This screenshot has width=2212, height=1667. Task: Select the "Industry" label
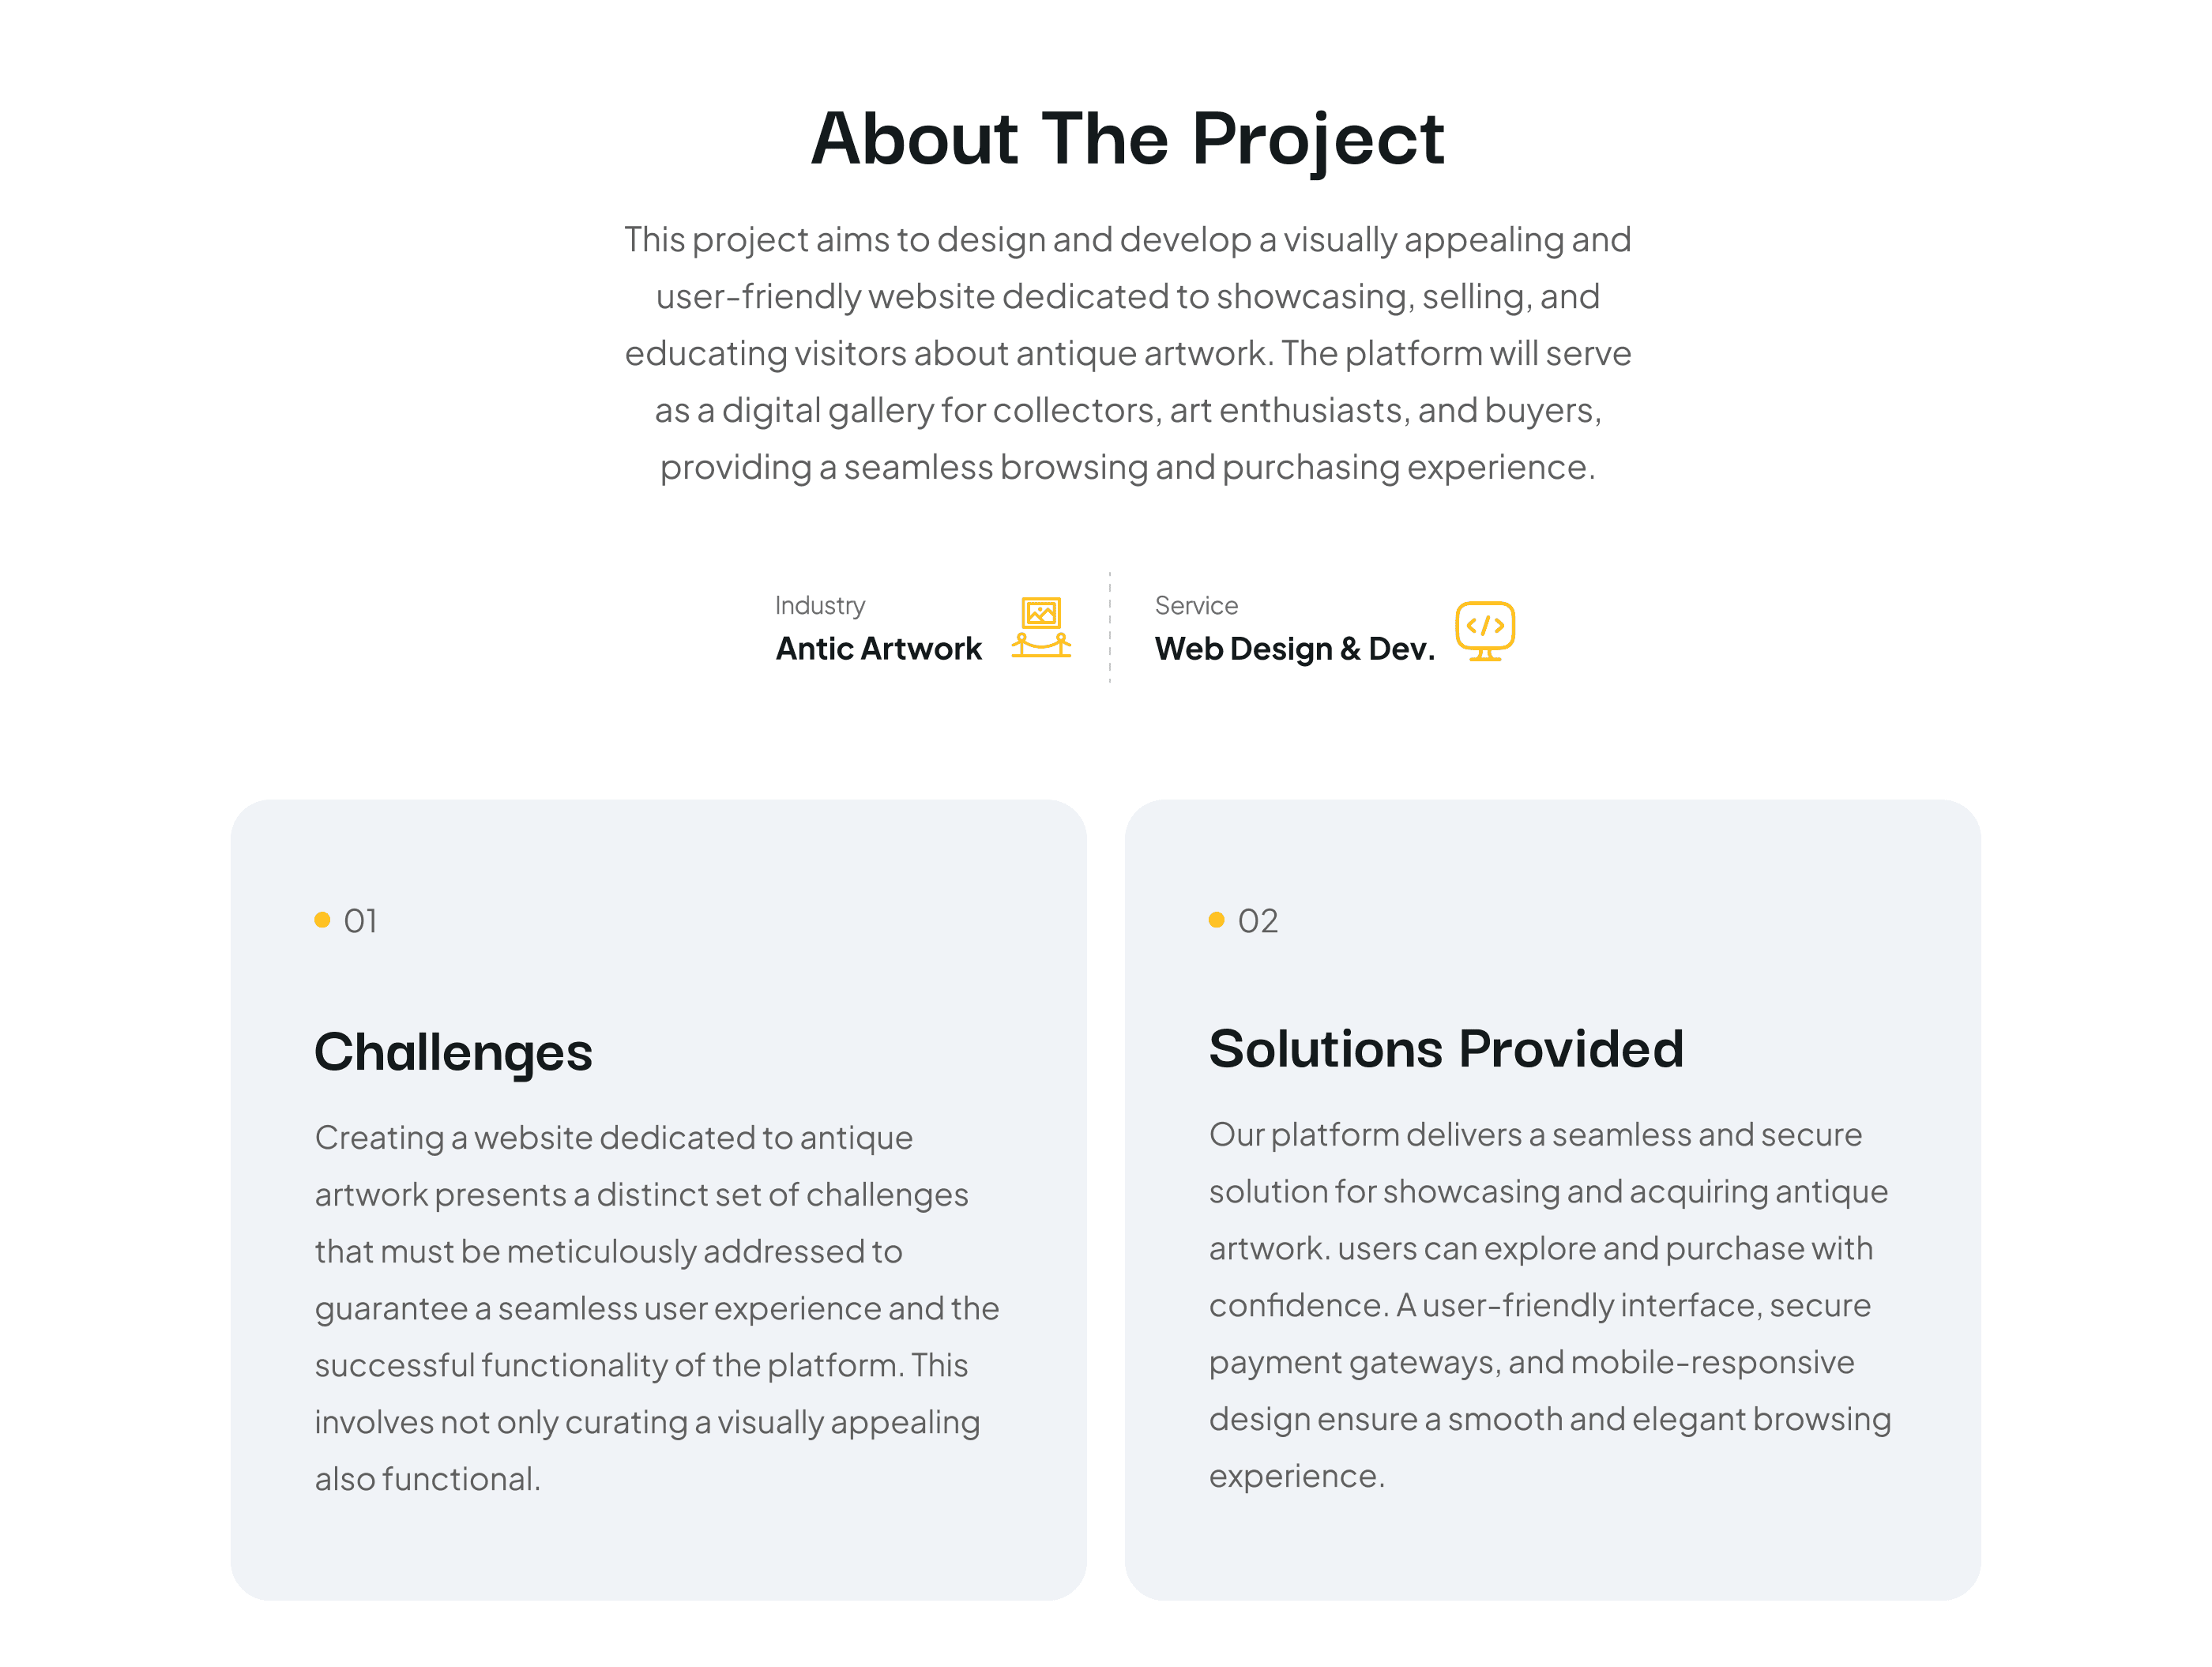[x=820, y=605]
